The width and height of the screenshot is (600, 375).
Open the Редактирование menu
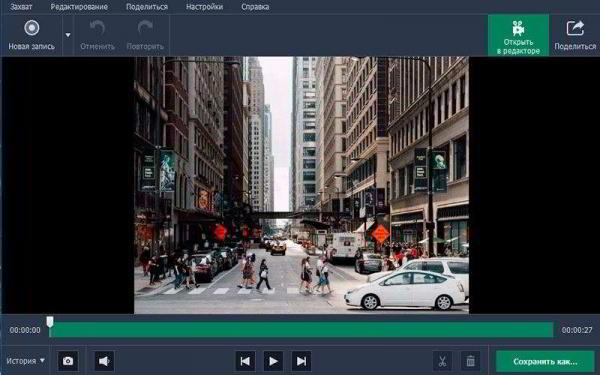coord(79,7)
